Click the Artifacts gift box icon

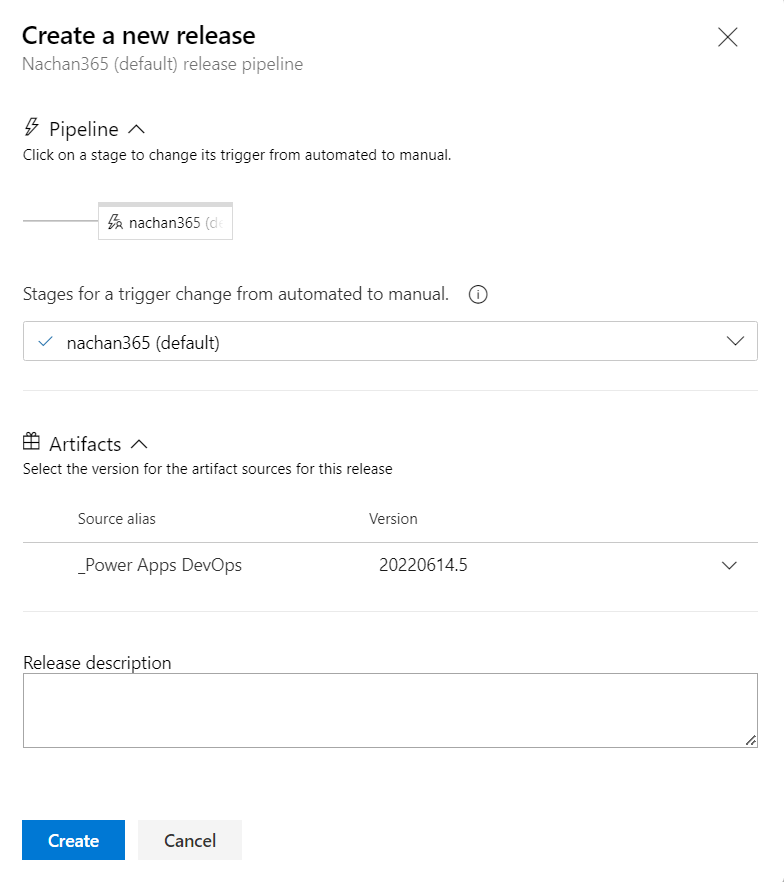(x=31, y=442)
